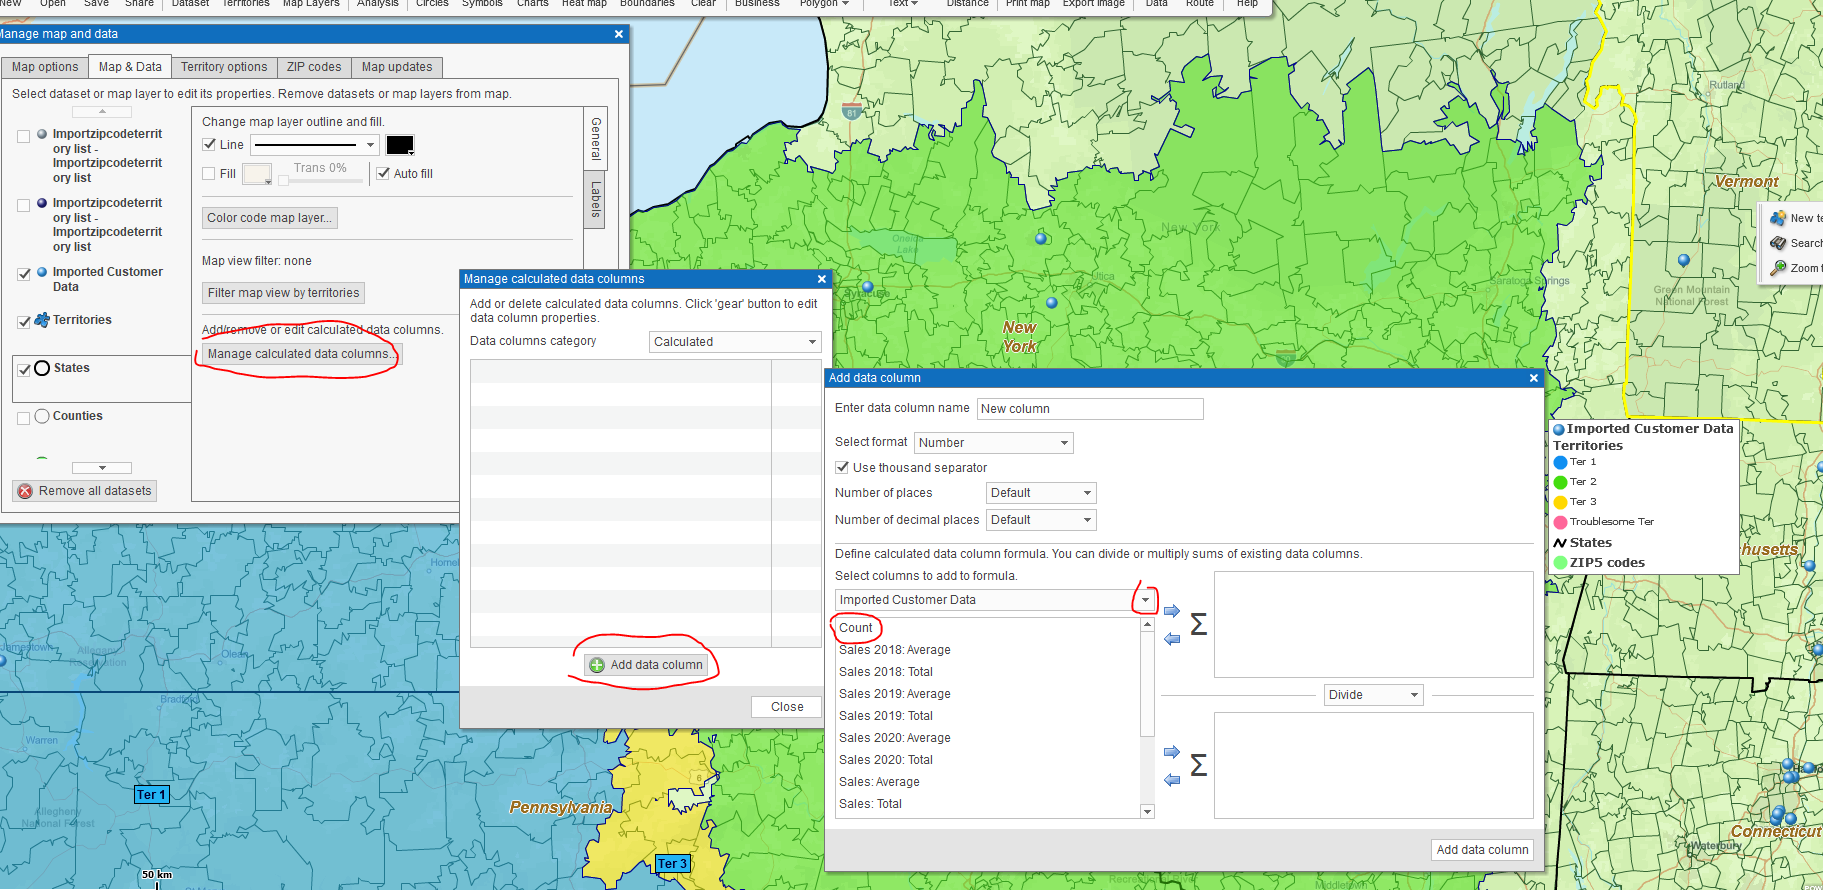Click the Ter 3 yellow legend dot
This screenshot has width=1823, height=890.
click(1560, 502)
